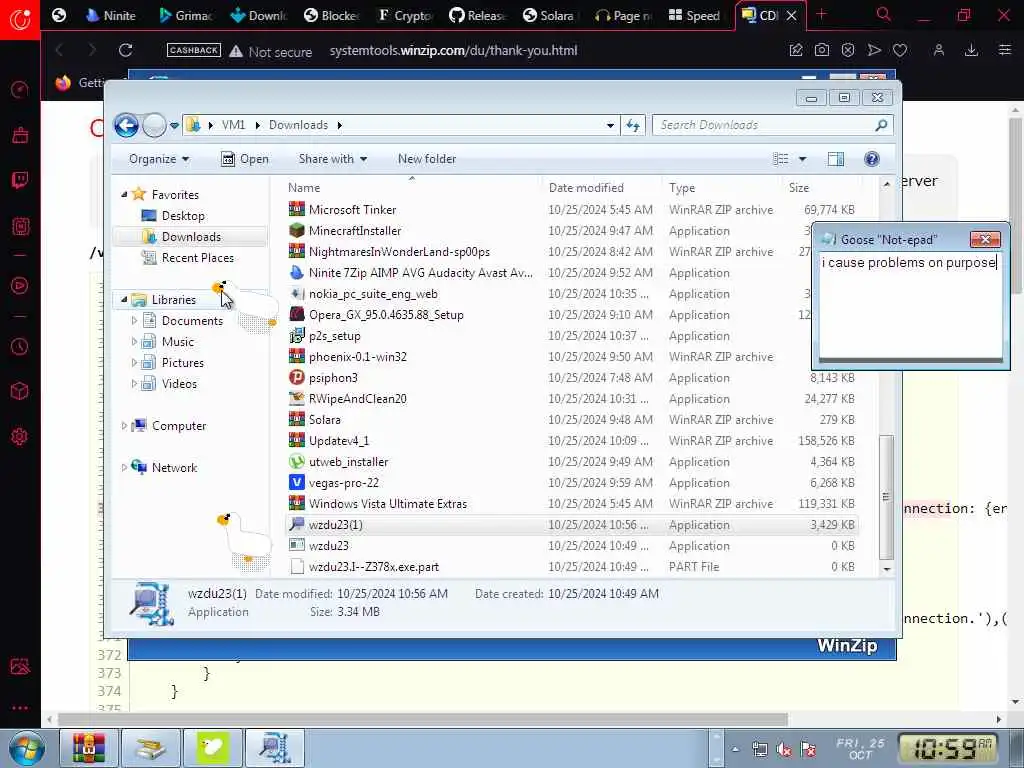Open History clock icon in Opera sidebar
This screenshot has height=768, width=1024.
(x=20, y=346)
